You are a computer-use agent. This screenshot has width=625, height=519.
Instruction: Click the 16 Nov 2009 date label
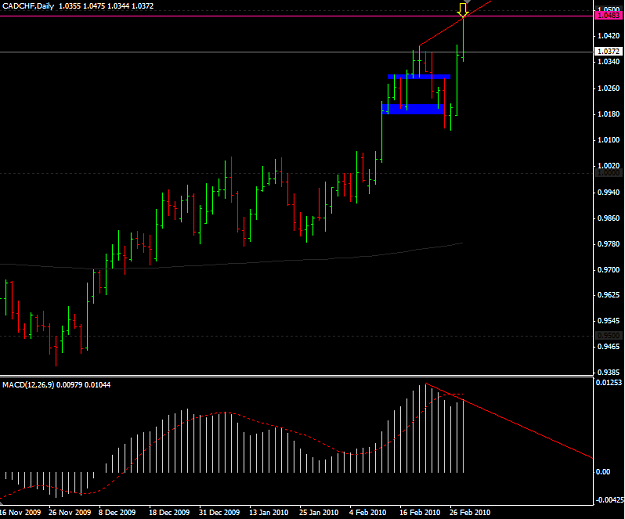point(20,512)
